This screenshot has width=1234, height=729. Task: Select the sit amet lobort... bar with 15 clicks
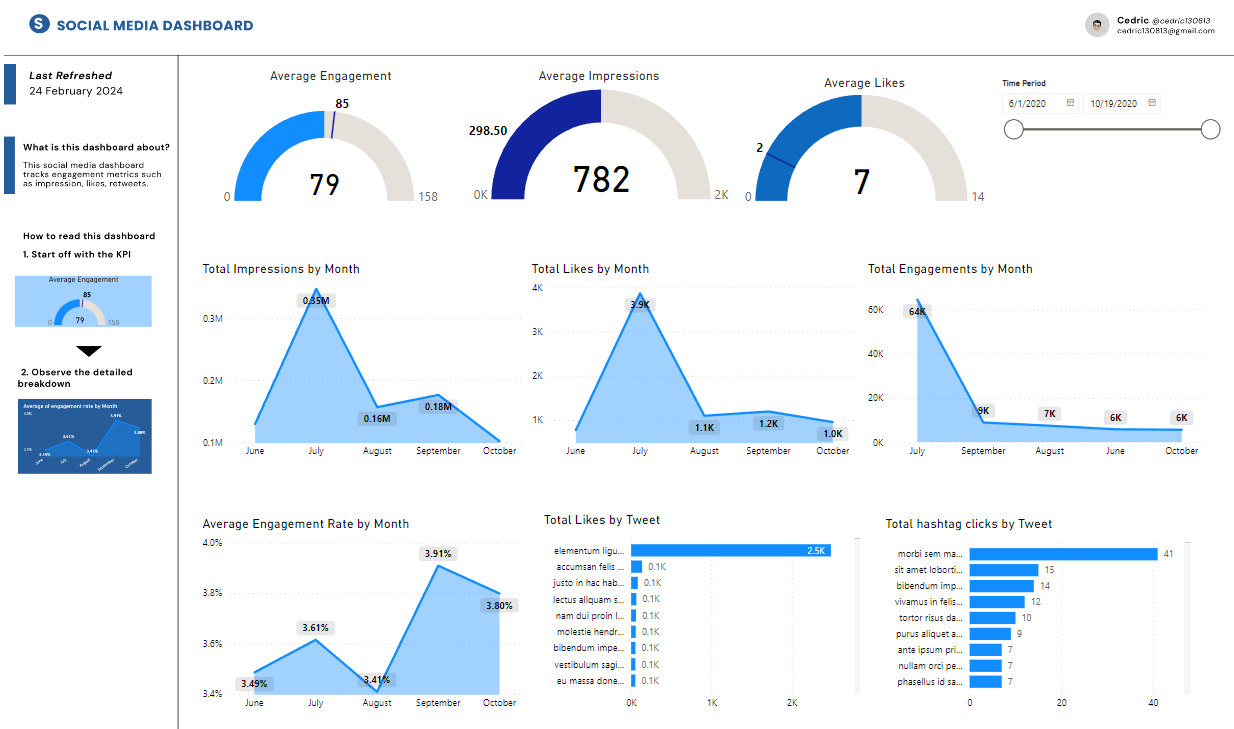(x=1005, y=570)
